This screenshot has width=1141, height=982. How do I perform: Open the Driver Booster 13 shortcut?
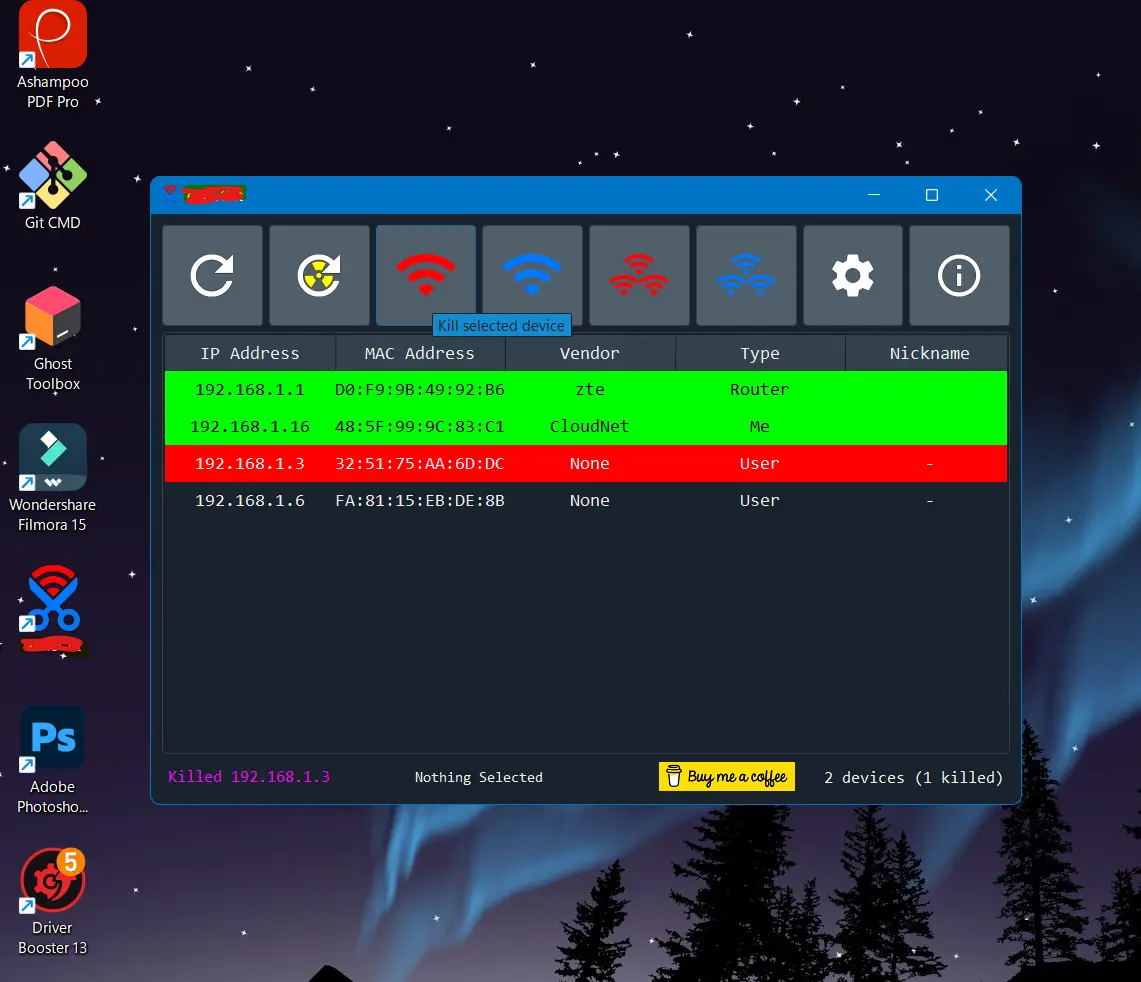tap(52, 902)
